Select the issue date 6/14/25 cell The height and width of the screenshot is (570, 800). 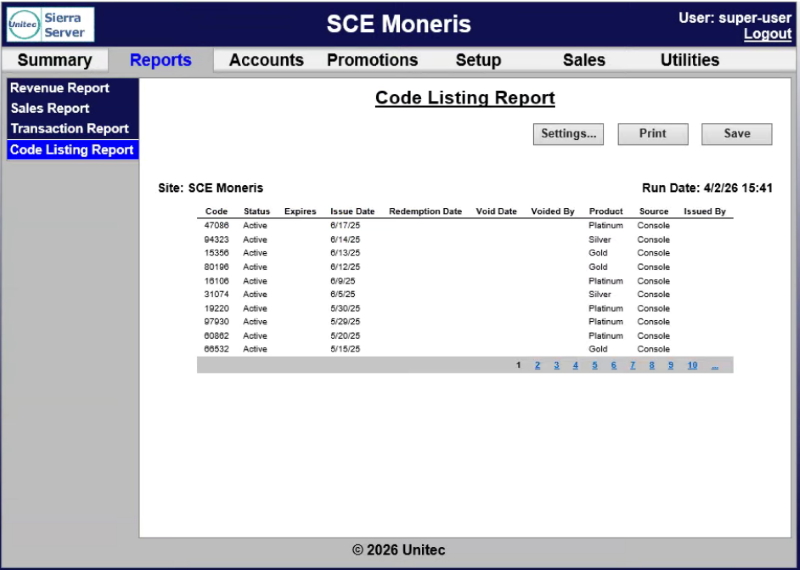345,239
